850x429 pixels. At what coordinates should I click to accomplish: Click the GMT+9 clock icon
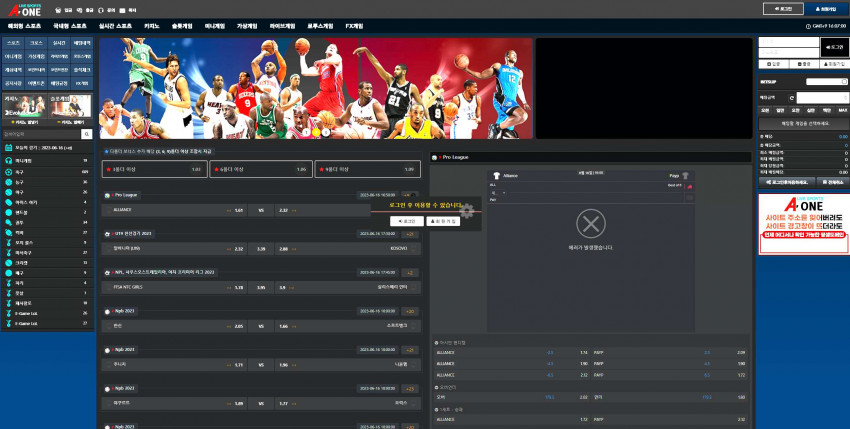tap(808, 26)
